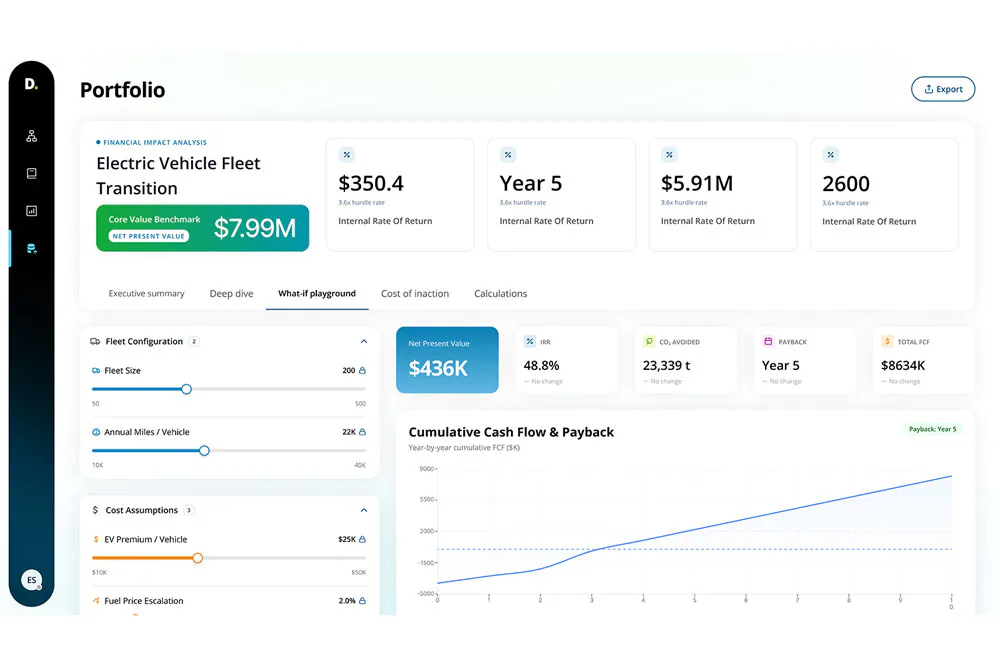Click the Annual Miles value 22K
The image size is (1000, 667).
349,432
